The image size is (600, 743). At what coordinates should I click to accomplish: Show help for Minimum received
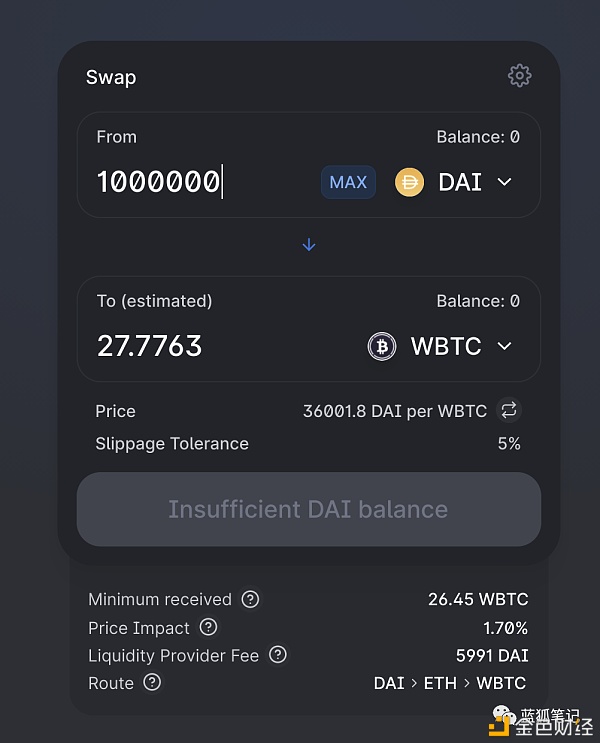coord(250,599)
